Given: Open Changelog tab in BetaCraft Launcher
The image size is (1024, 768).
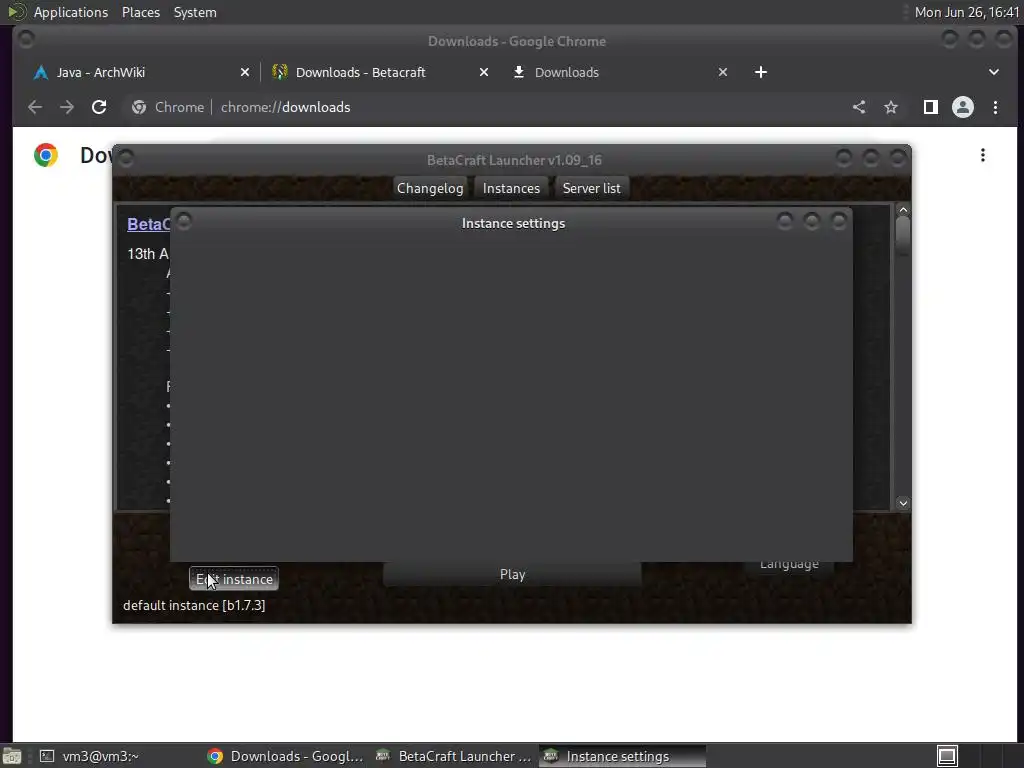Looking at the screenshot, I should pyautogui.click(x=430, y=188).
